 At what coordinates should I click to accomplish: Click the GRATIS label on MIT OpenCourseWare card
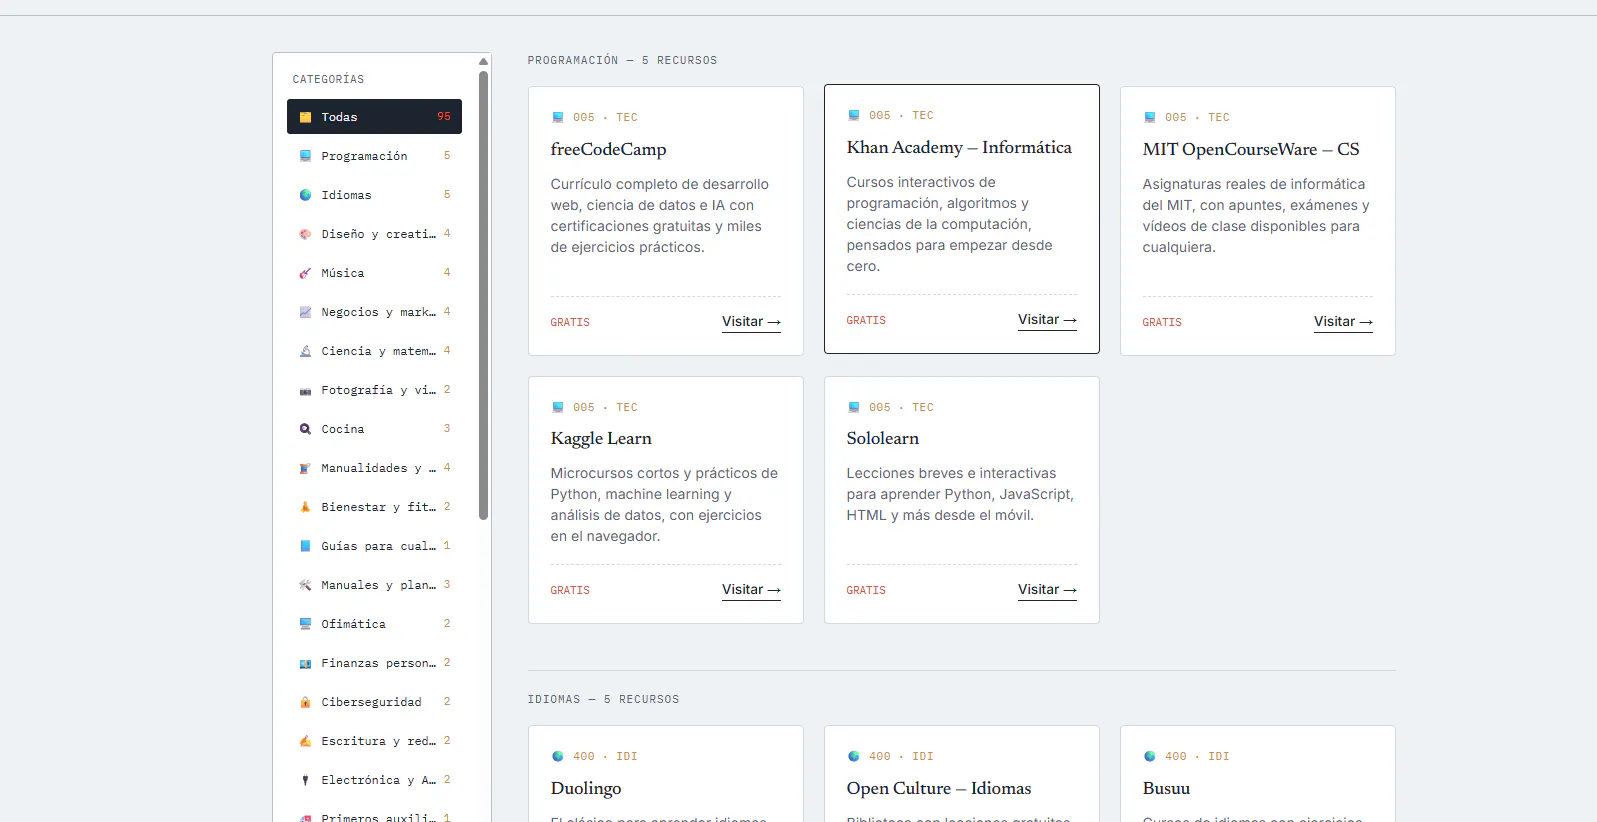pyautogui.click(x=1162, y=323)
